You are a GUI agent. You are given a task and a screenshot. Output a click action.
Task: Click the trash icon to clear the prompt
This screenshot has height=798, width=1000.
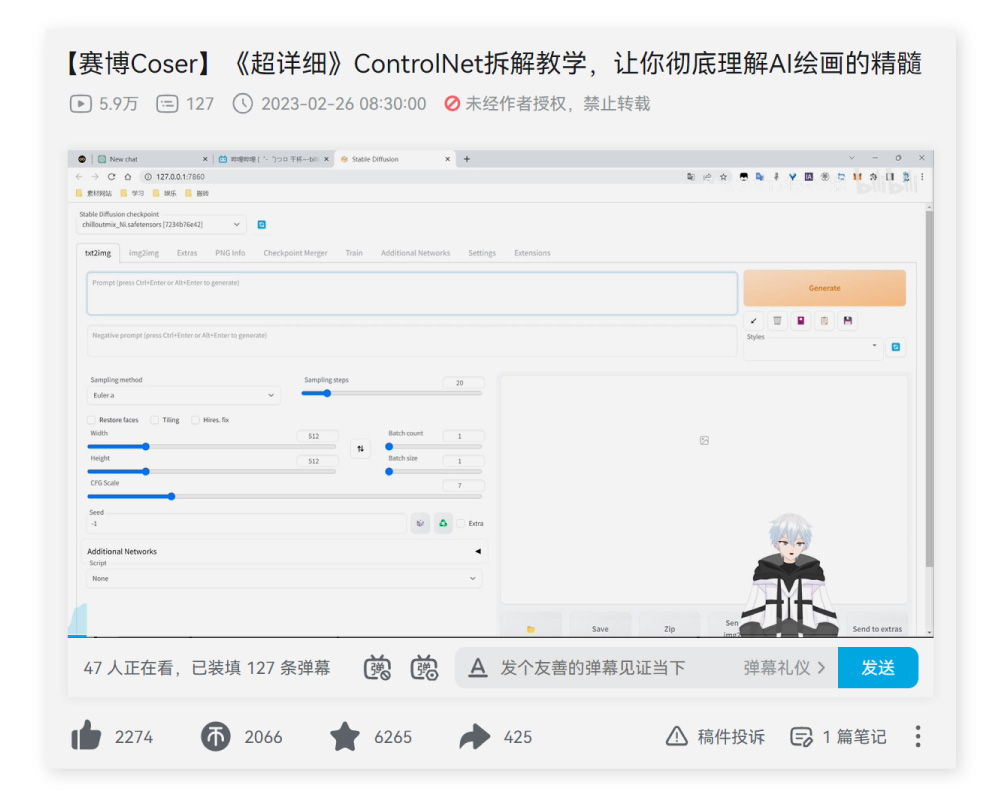point(777,320)
